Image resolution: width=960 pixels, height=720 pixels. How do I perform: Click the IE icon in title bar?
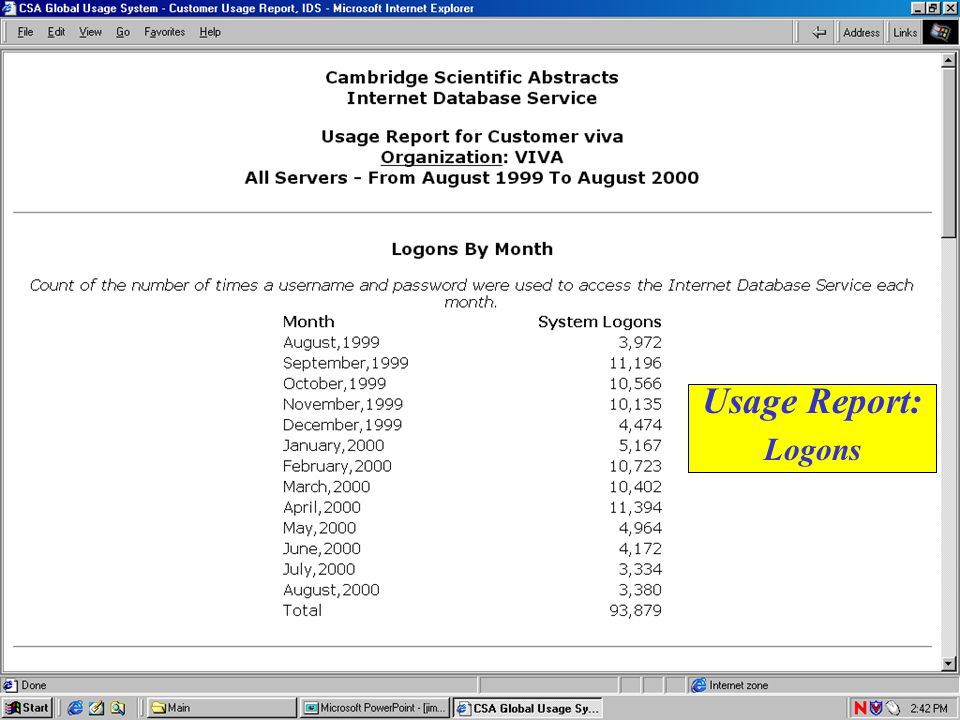[x=9, y=8]
